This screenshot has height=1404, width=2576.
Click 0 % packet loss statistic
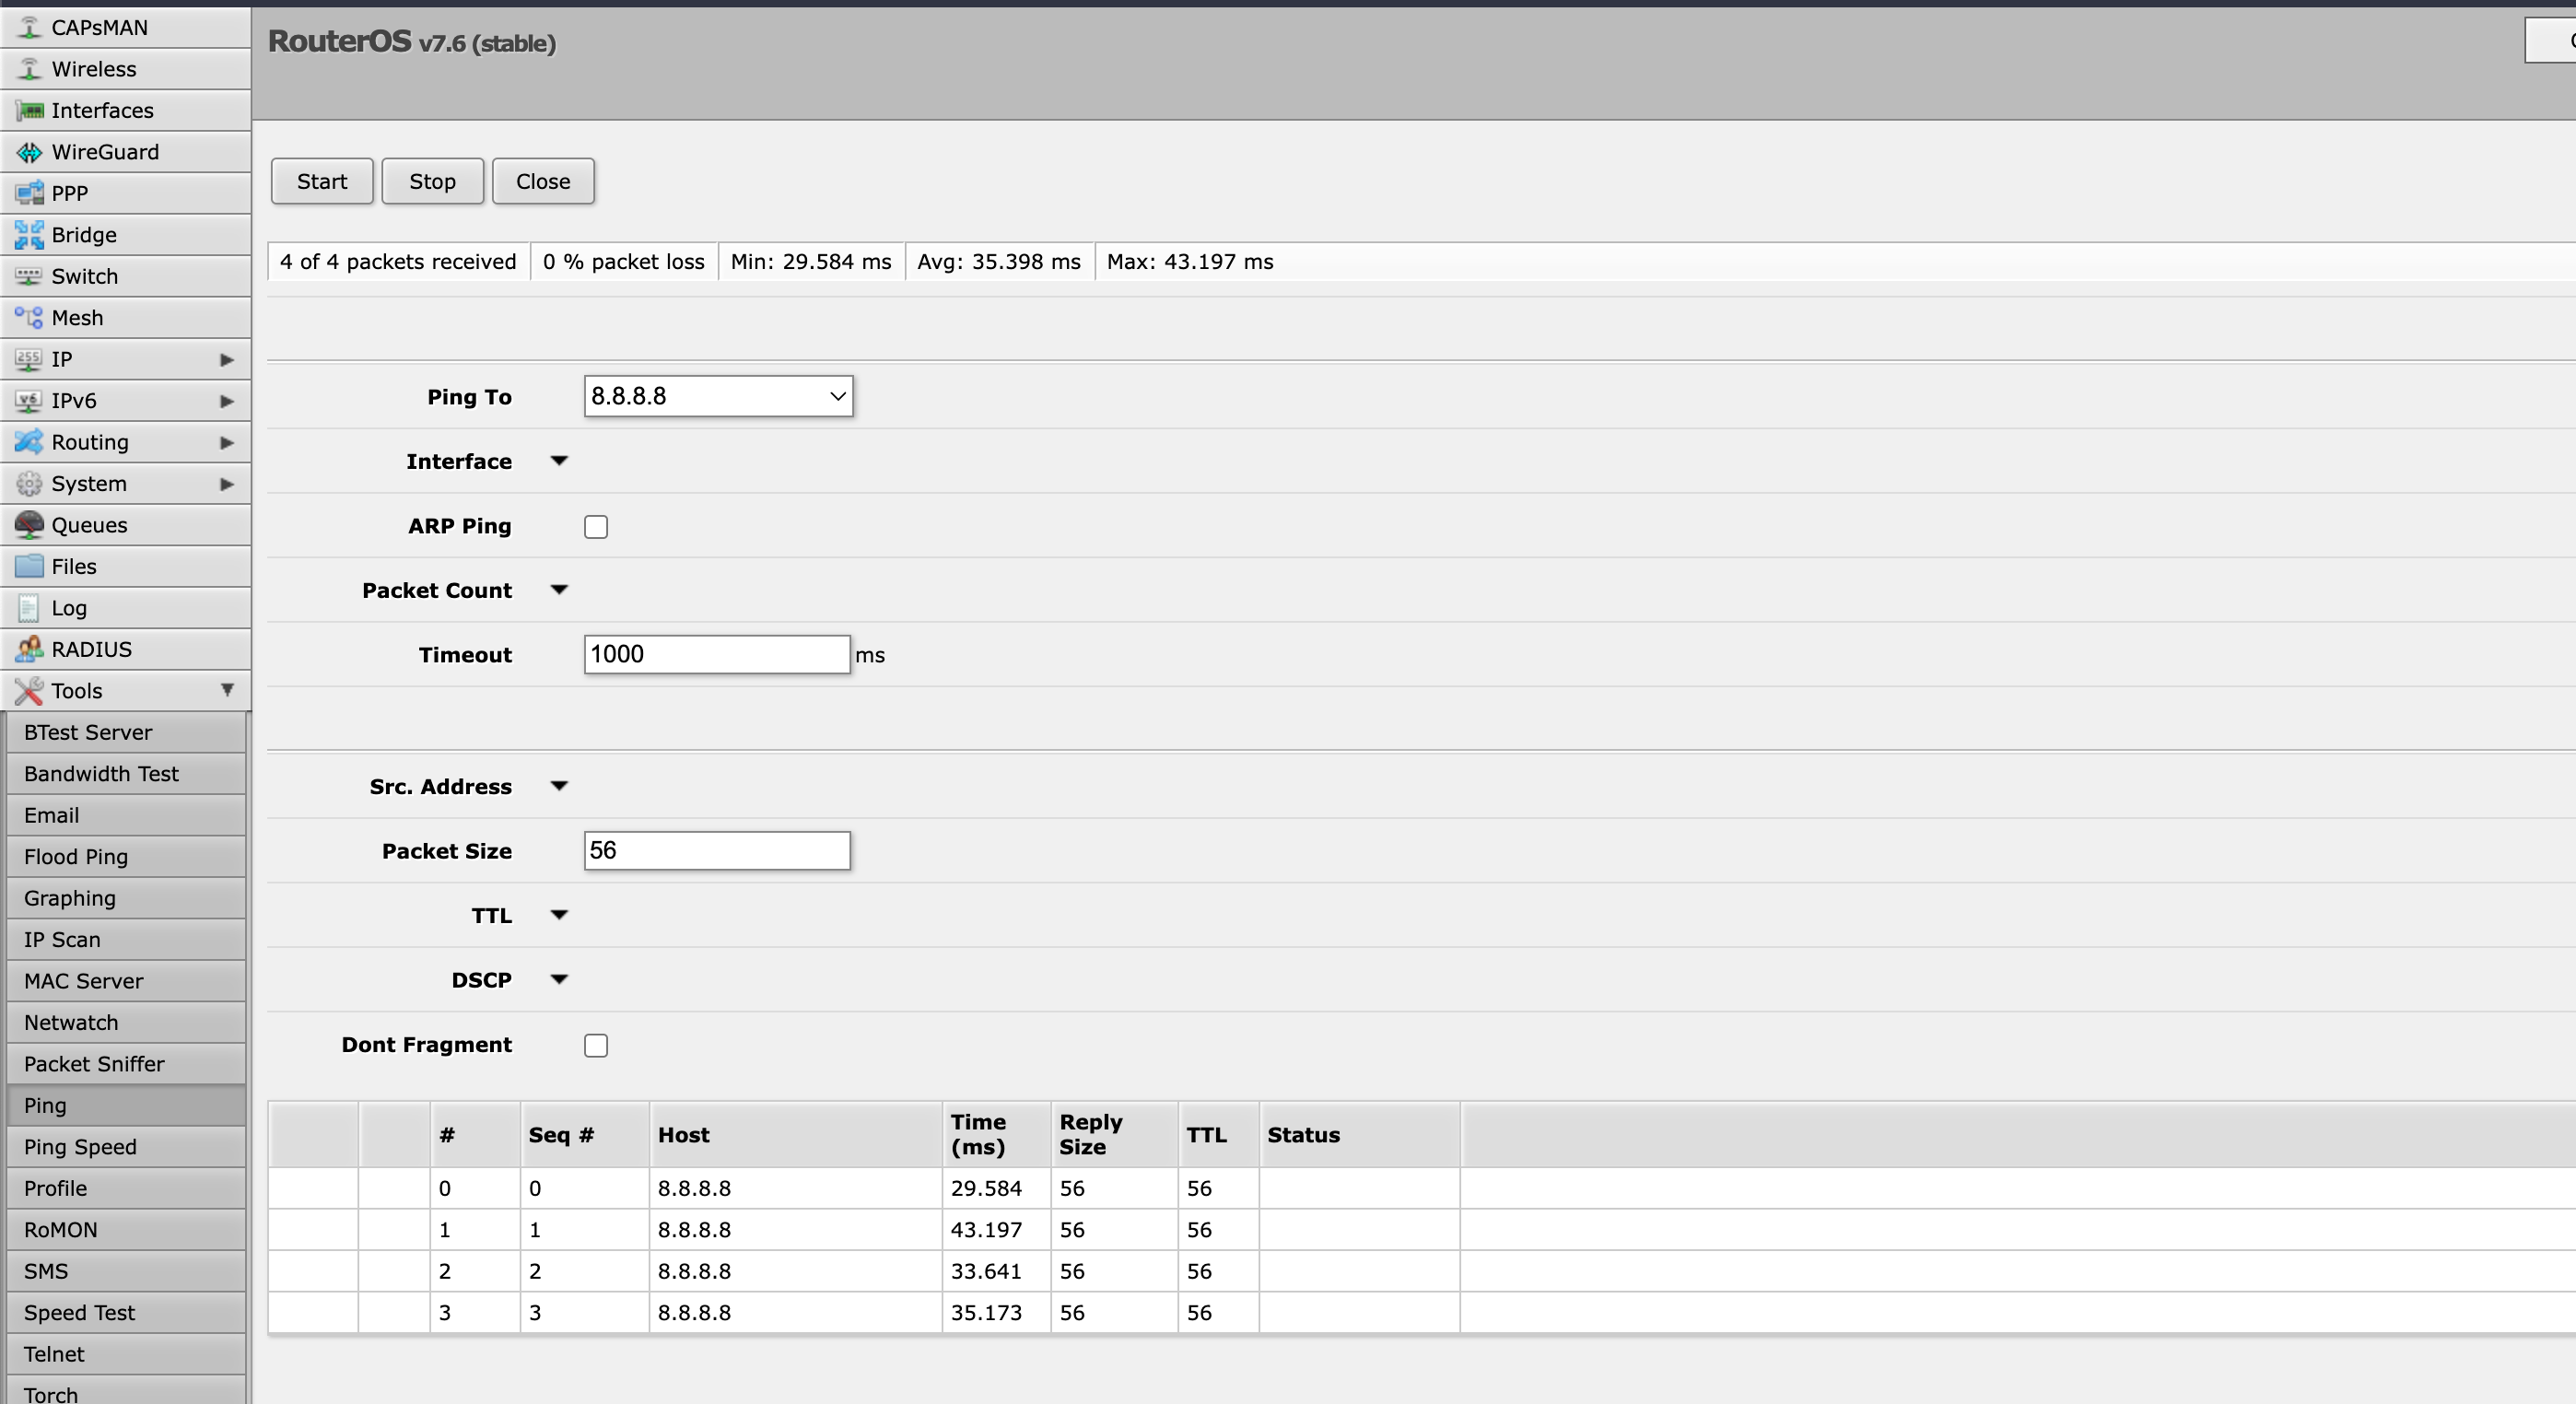pos(624,262)
